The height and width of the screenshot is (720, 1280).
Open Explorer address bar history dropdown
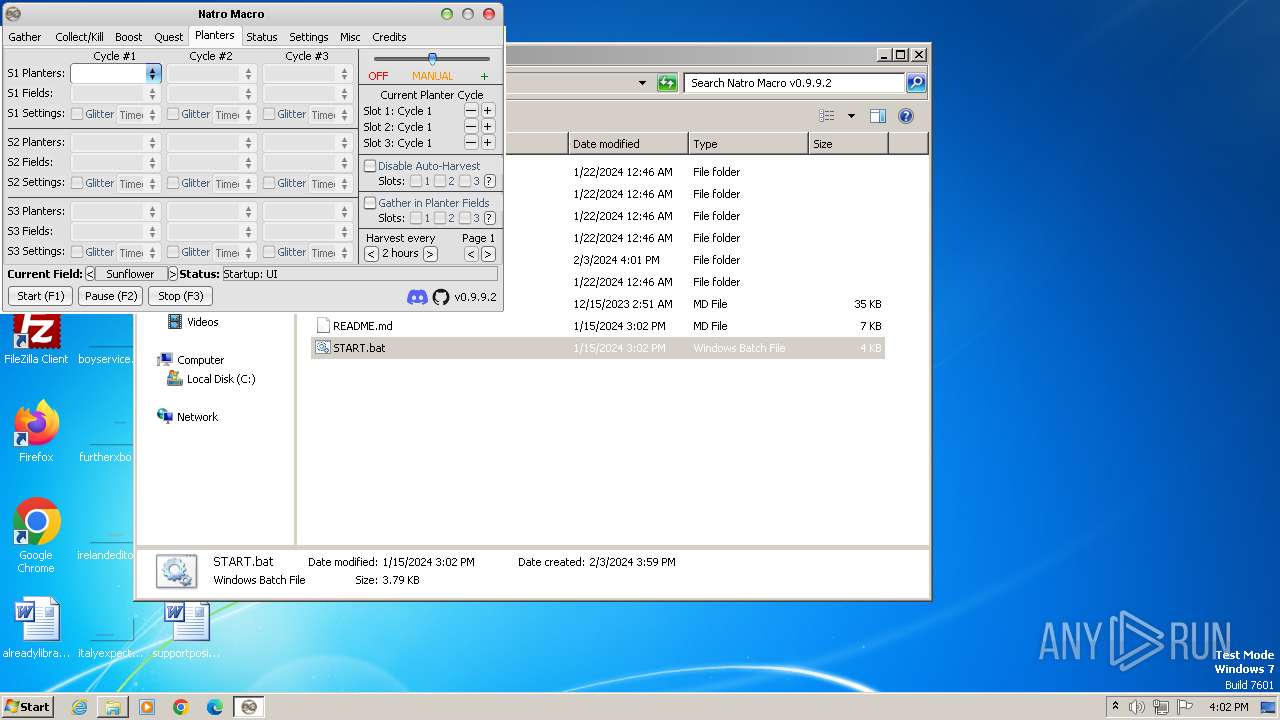[642, 83]
